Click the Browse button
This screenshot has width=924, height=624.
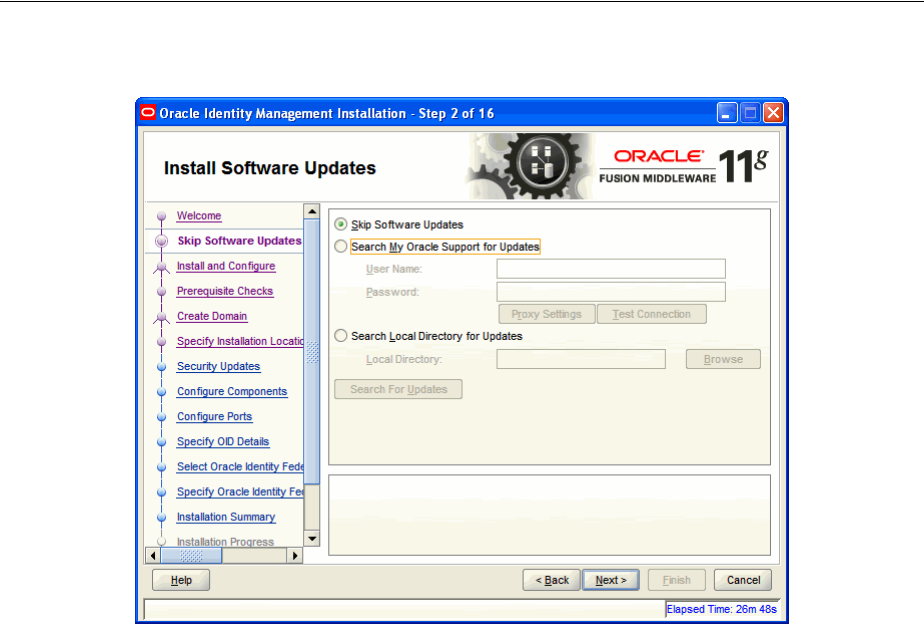723,359
